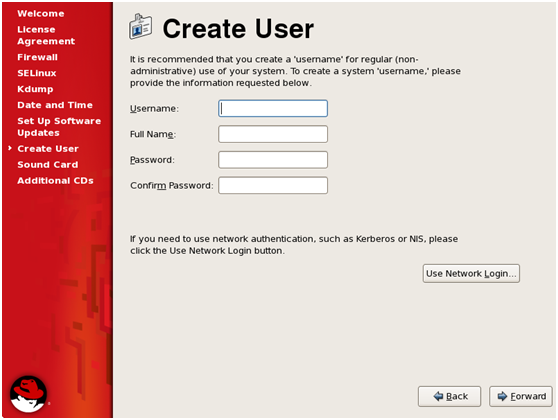
Task: Go Back to previous setup step
Action: tap(449, 396)
